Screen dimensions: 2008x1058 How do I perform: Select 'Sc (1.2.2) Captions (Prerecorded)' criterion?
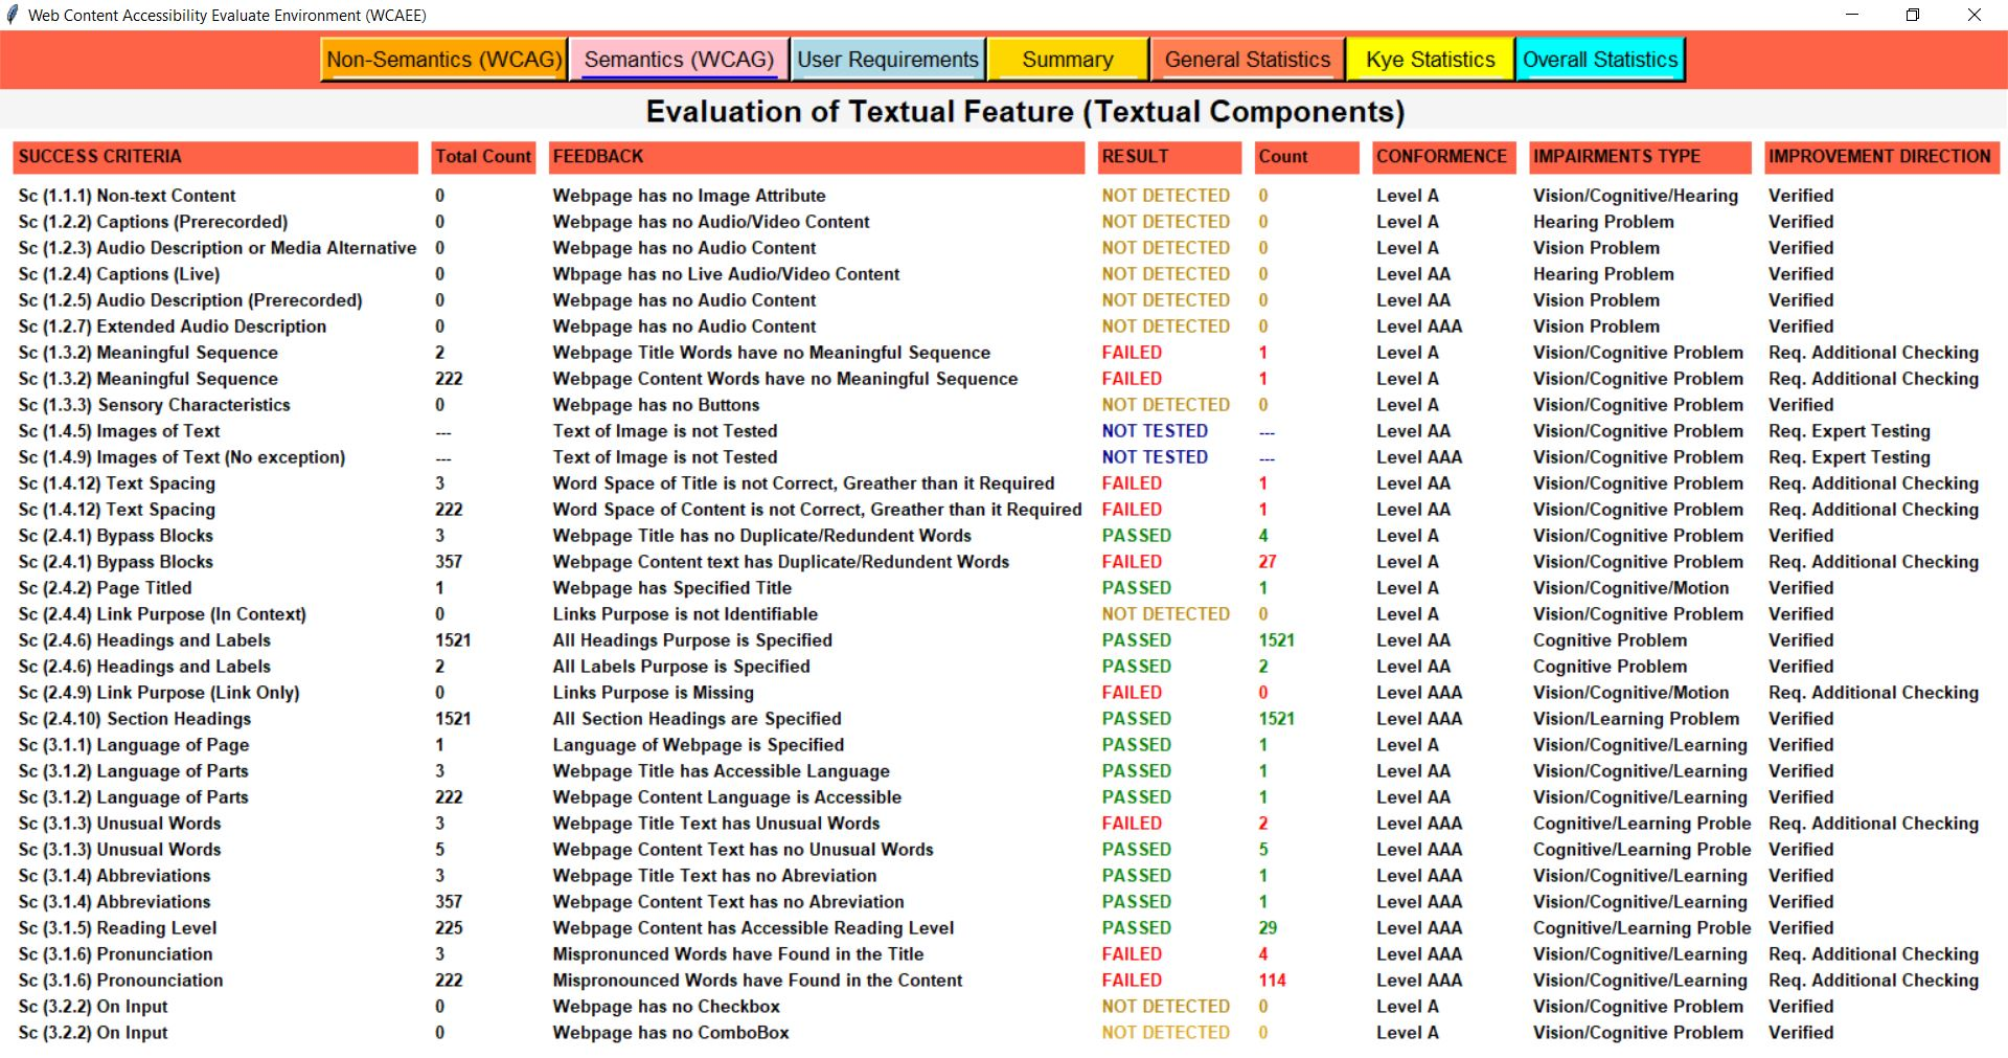click(x=153, y=222)
